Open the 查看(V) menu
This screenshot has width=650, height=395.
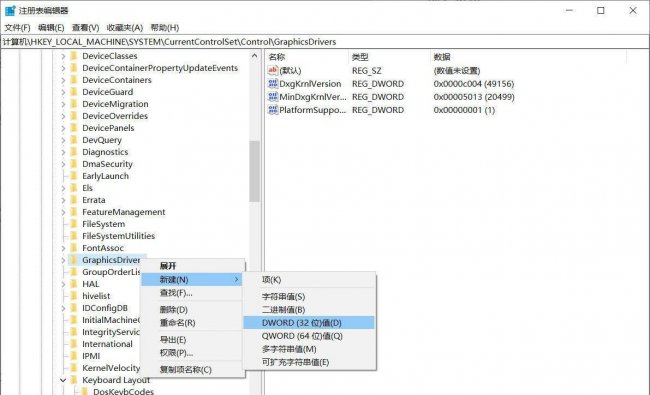pyautogui.click(x=85, y=28)
